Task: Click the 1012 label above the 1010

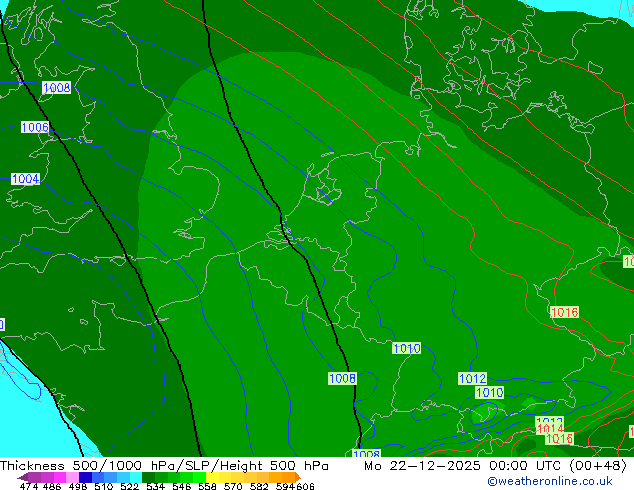Action: (472, 378)
